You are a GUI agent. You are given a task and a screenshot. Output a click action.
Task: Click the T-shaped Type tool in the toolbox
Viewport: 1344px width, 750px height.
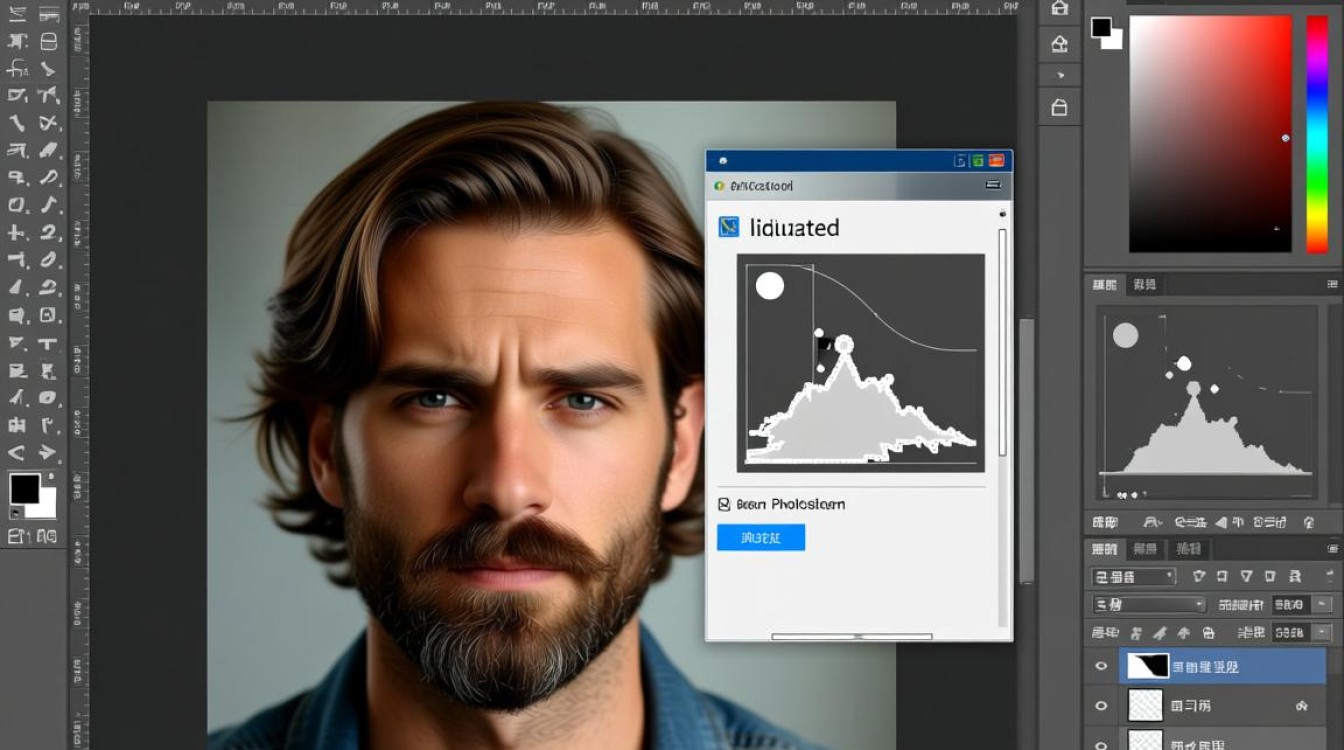click(x=47, y=344)
